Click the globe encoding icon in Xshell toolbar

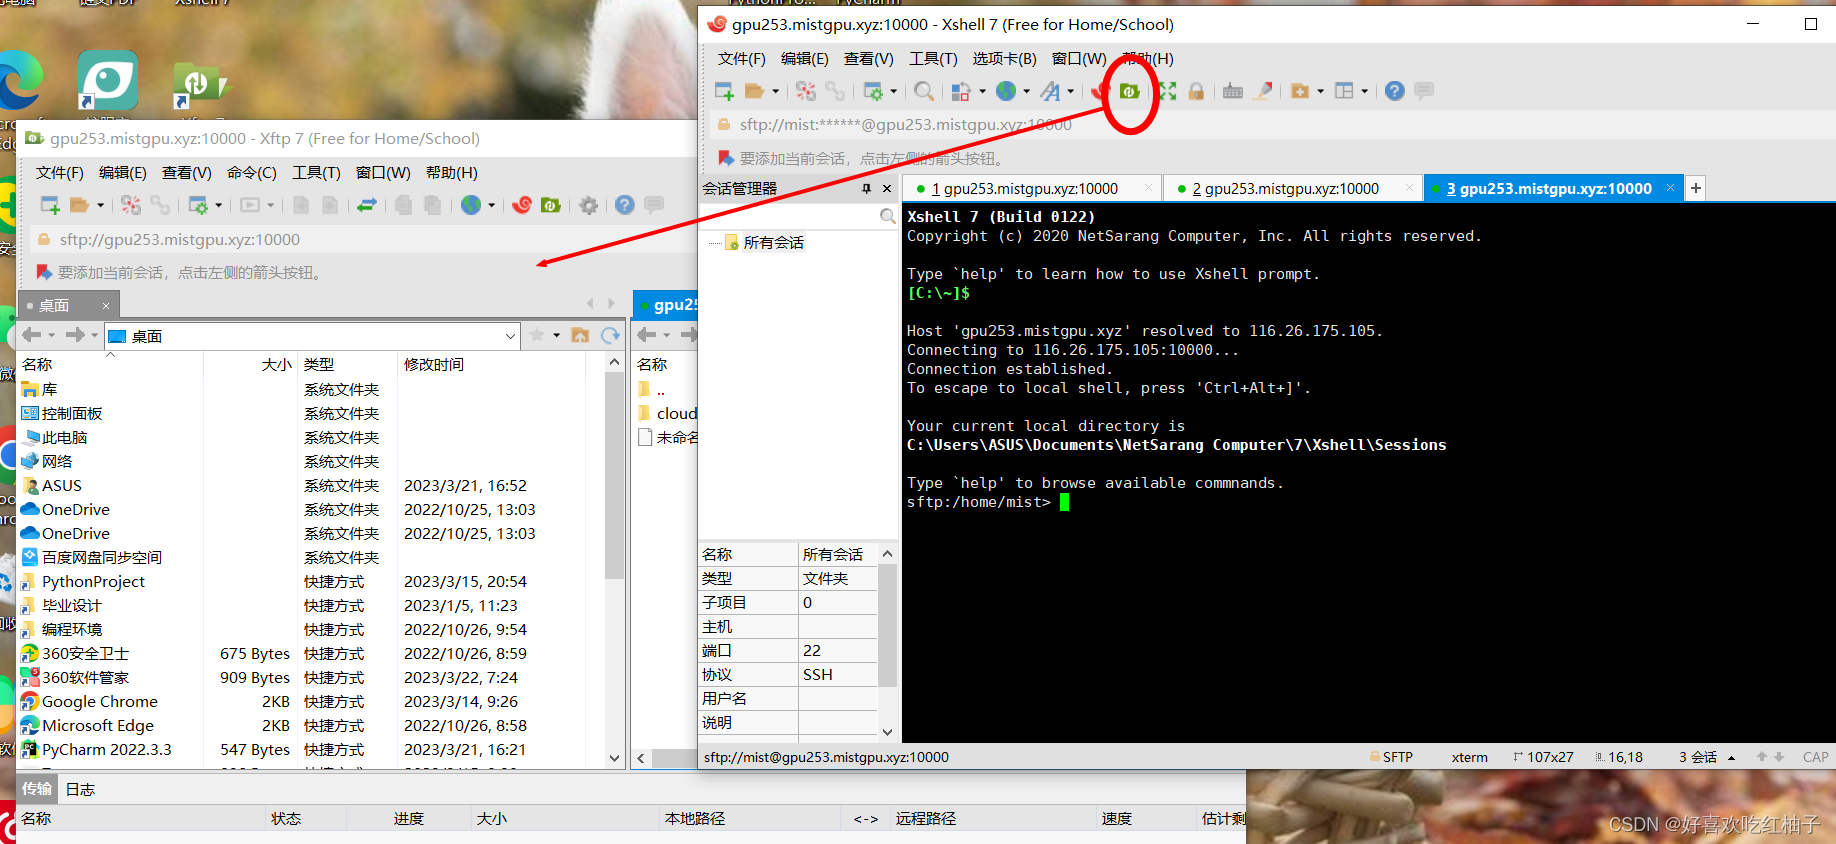1006,91
